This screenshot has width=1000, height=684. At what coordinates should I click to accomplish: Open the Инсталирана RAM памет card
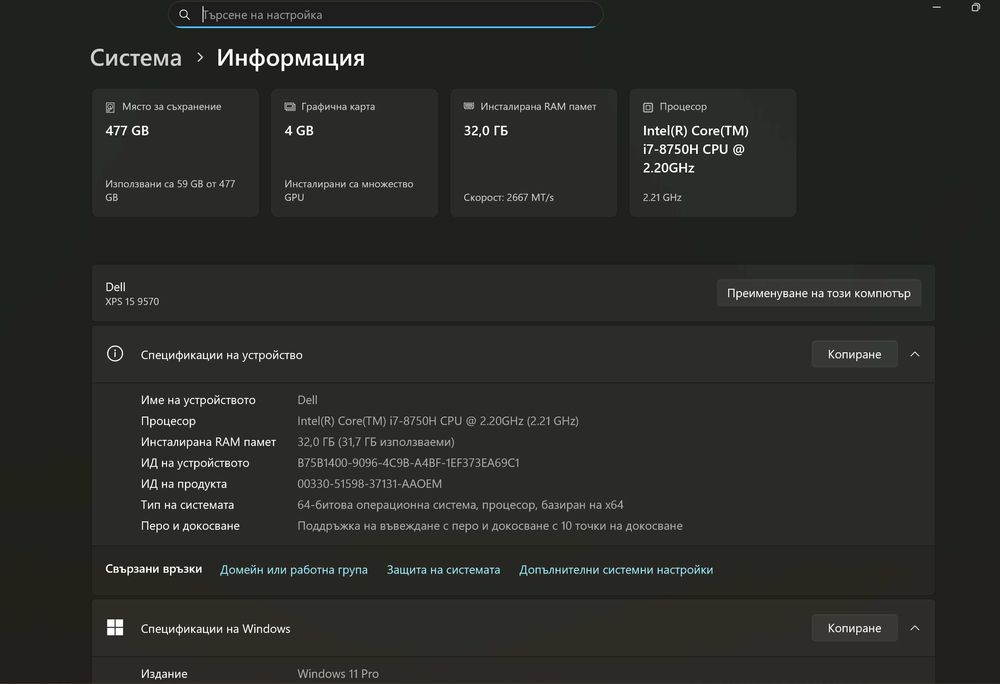[534, 153]
